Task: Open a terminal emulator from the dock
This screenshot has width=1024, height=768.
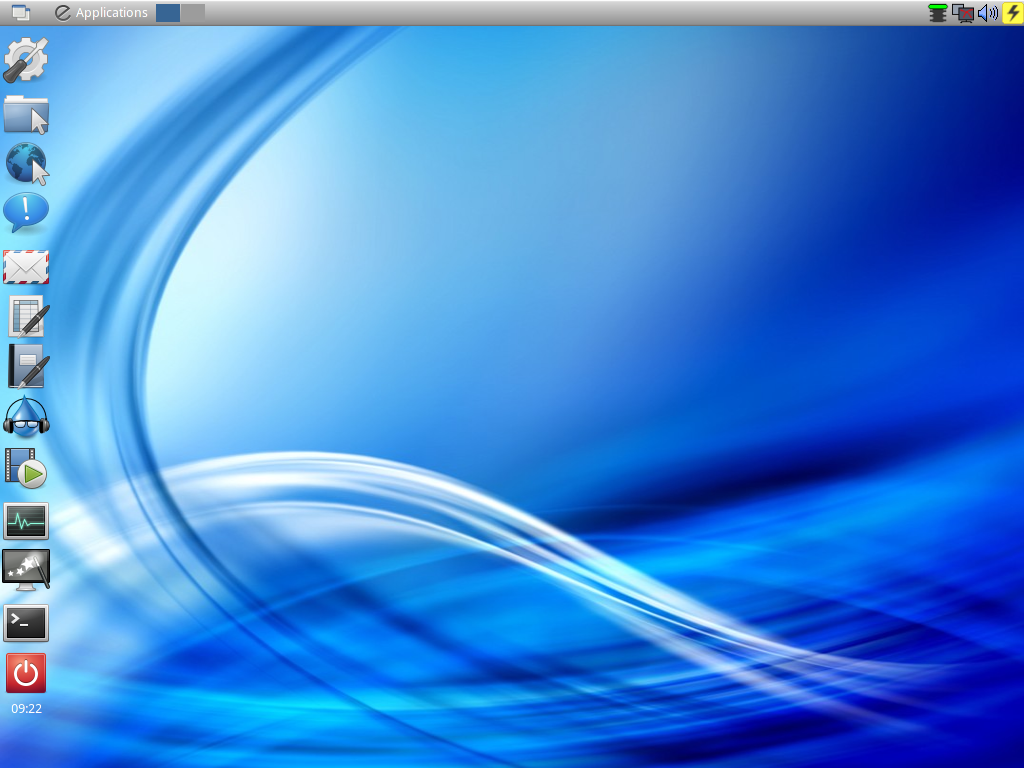Action: point(26,622)
